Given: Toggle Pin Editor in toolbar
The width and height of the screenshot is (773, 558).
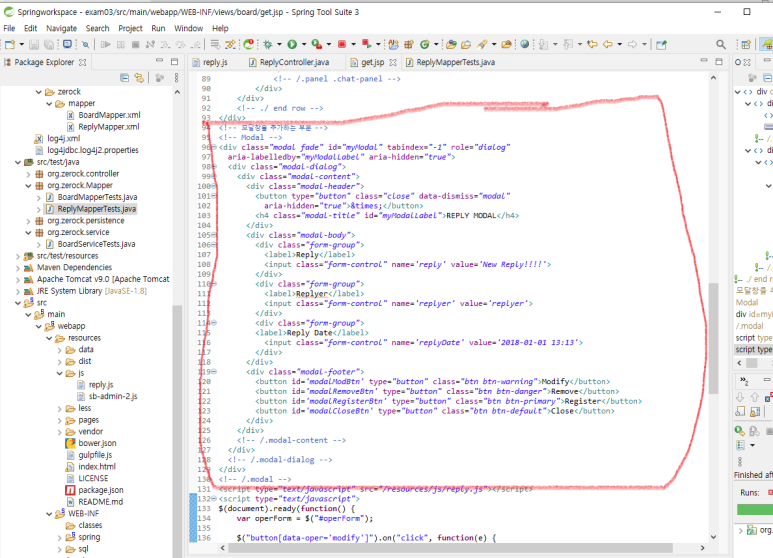Looking at the screenshot, I should (661, 44).
